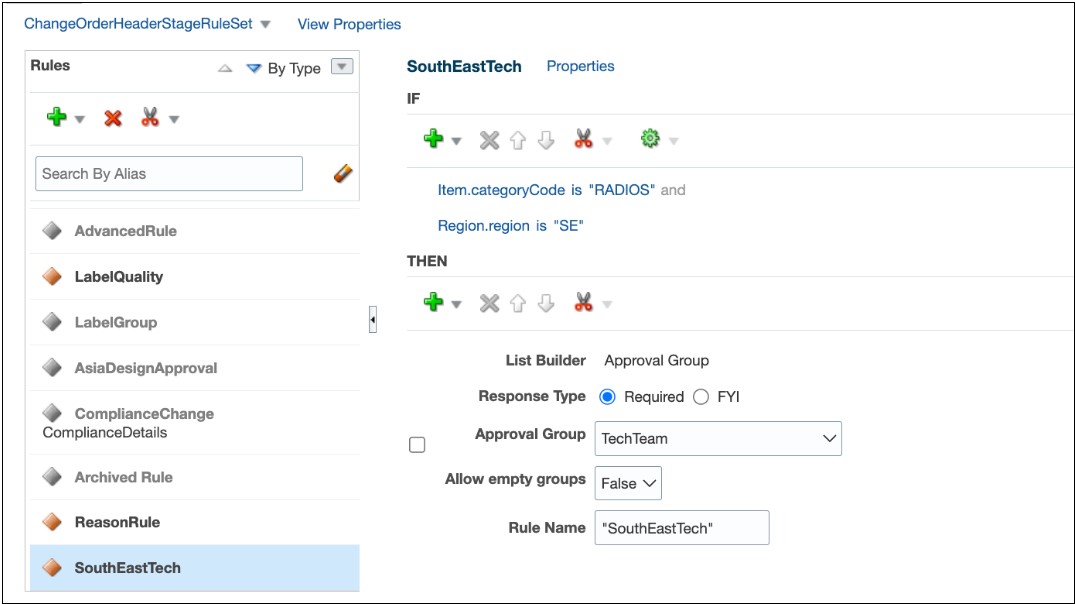Open View Properties link
The image size is (1075, 604).
pos(346,24)
